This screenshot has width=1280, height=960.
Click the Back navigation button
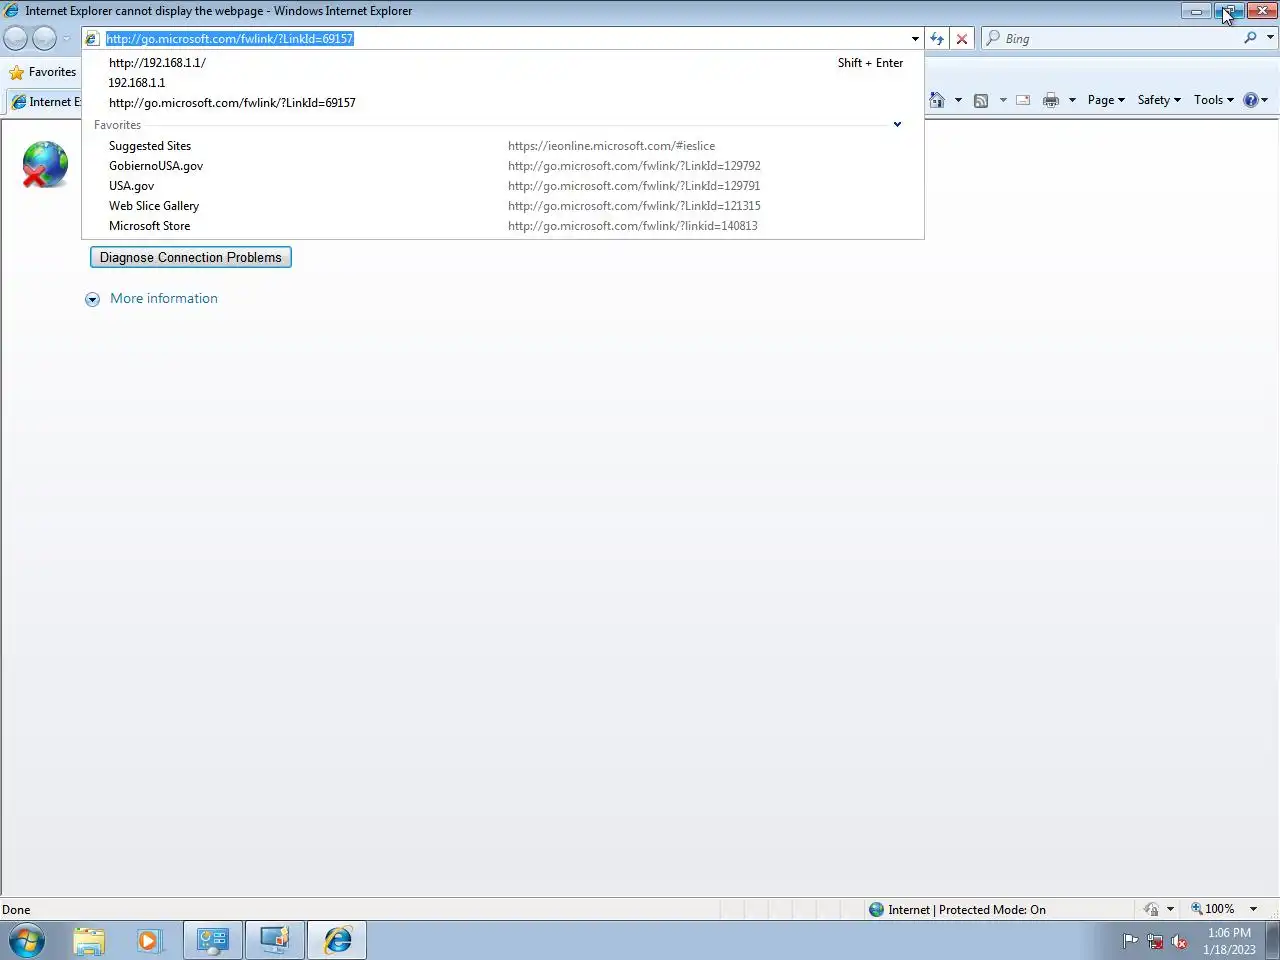pos(16,38)
